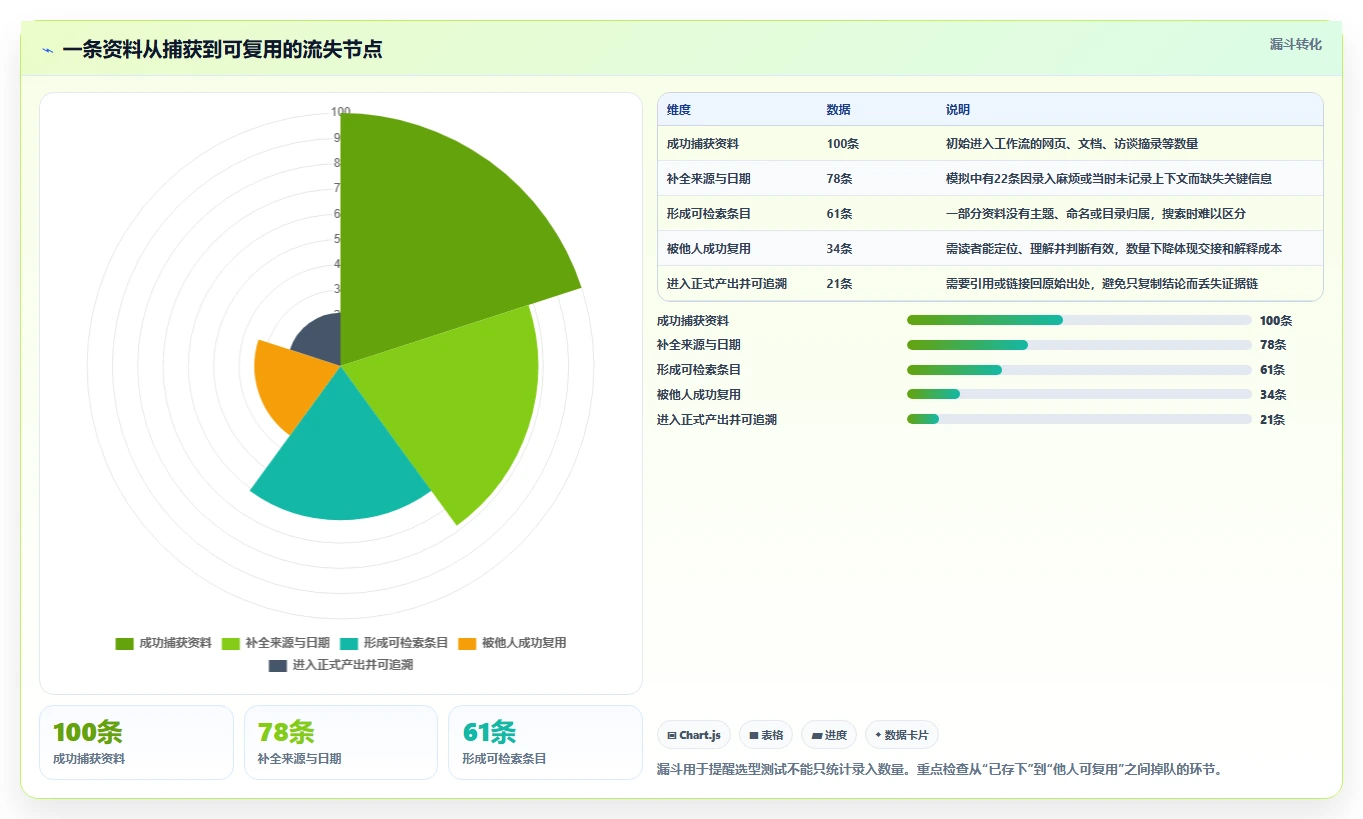This screenshot has height=819, width=1363.
Task: Click the description starting 需要引用或链接回原始出处
Action: point(1102,284)
